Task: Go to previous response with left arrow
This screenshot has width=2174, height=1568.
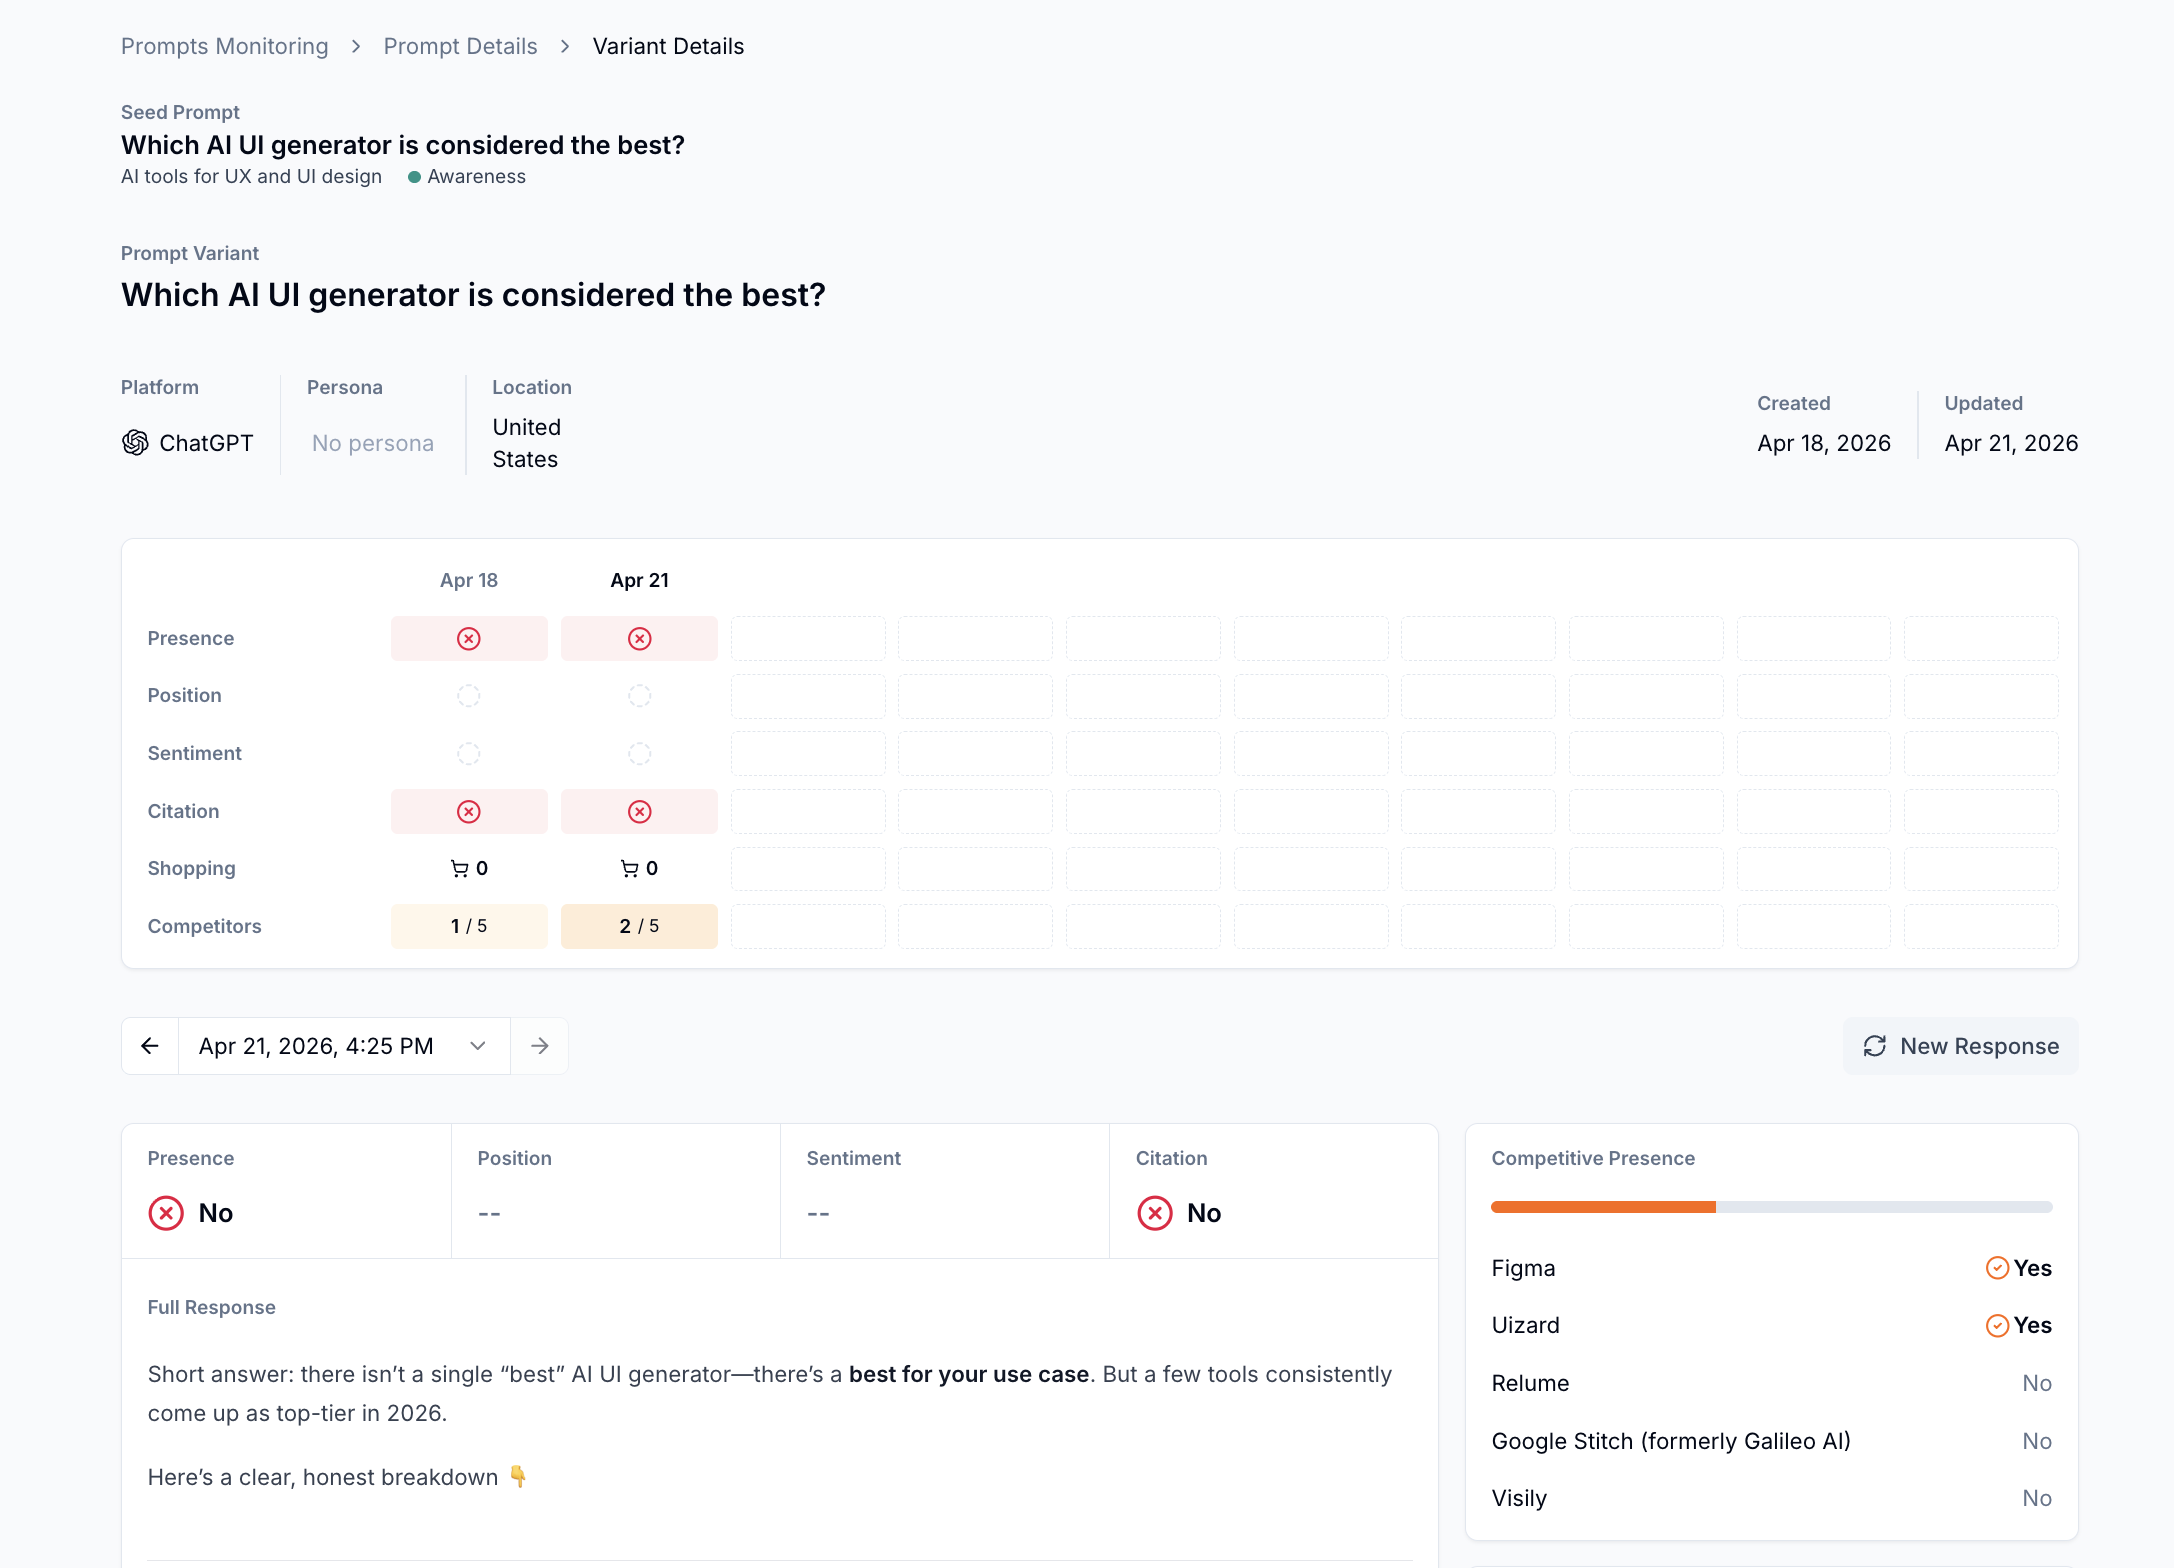Action: pos(150,1046)
